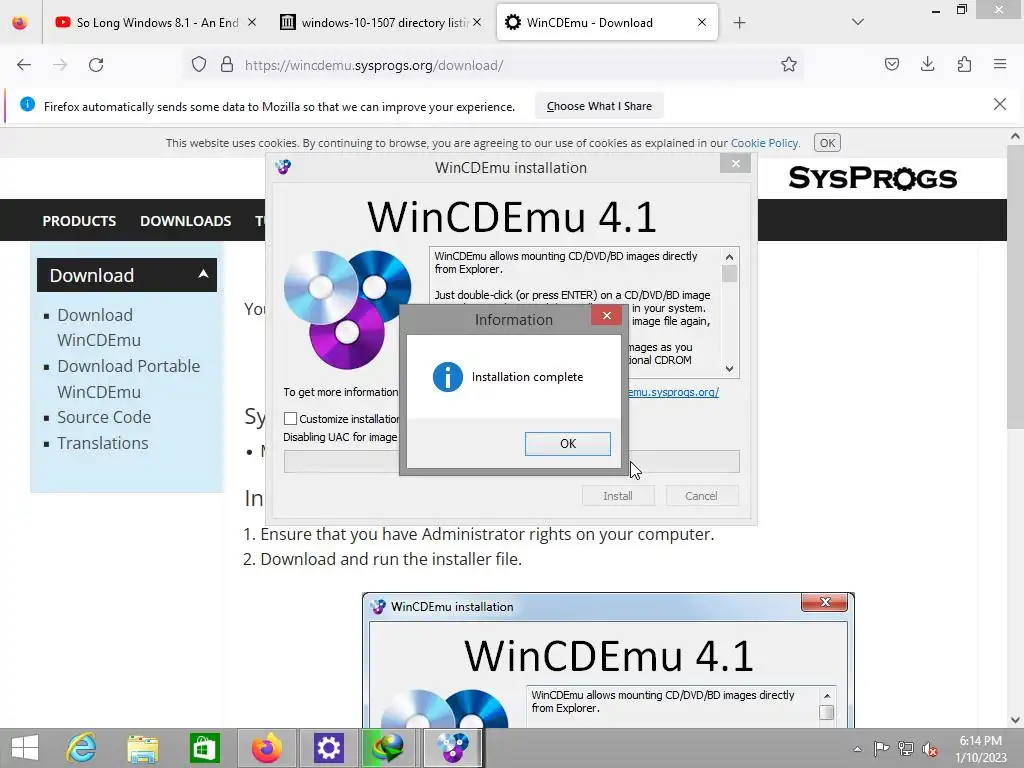Open the Firefox application hamburger menu
Viewport: 1024px width, 768px height.
pyautogui.click(x=1000, y=64)
